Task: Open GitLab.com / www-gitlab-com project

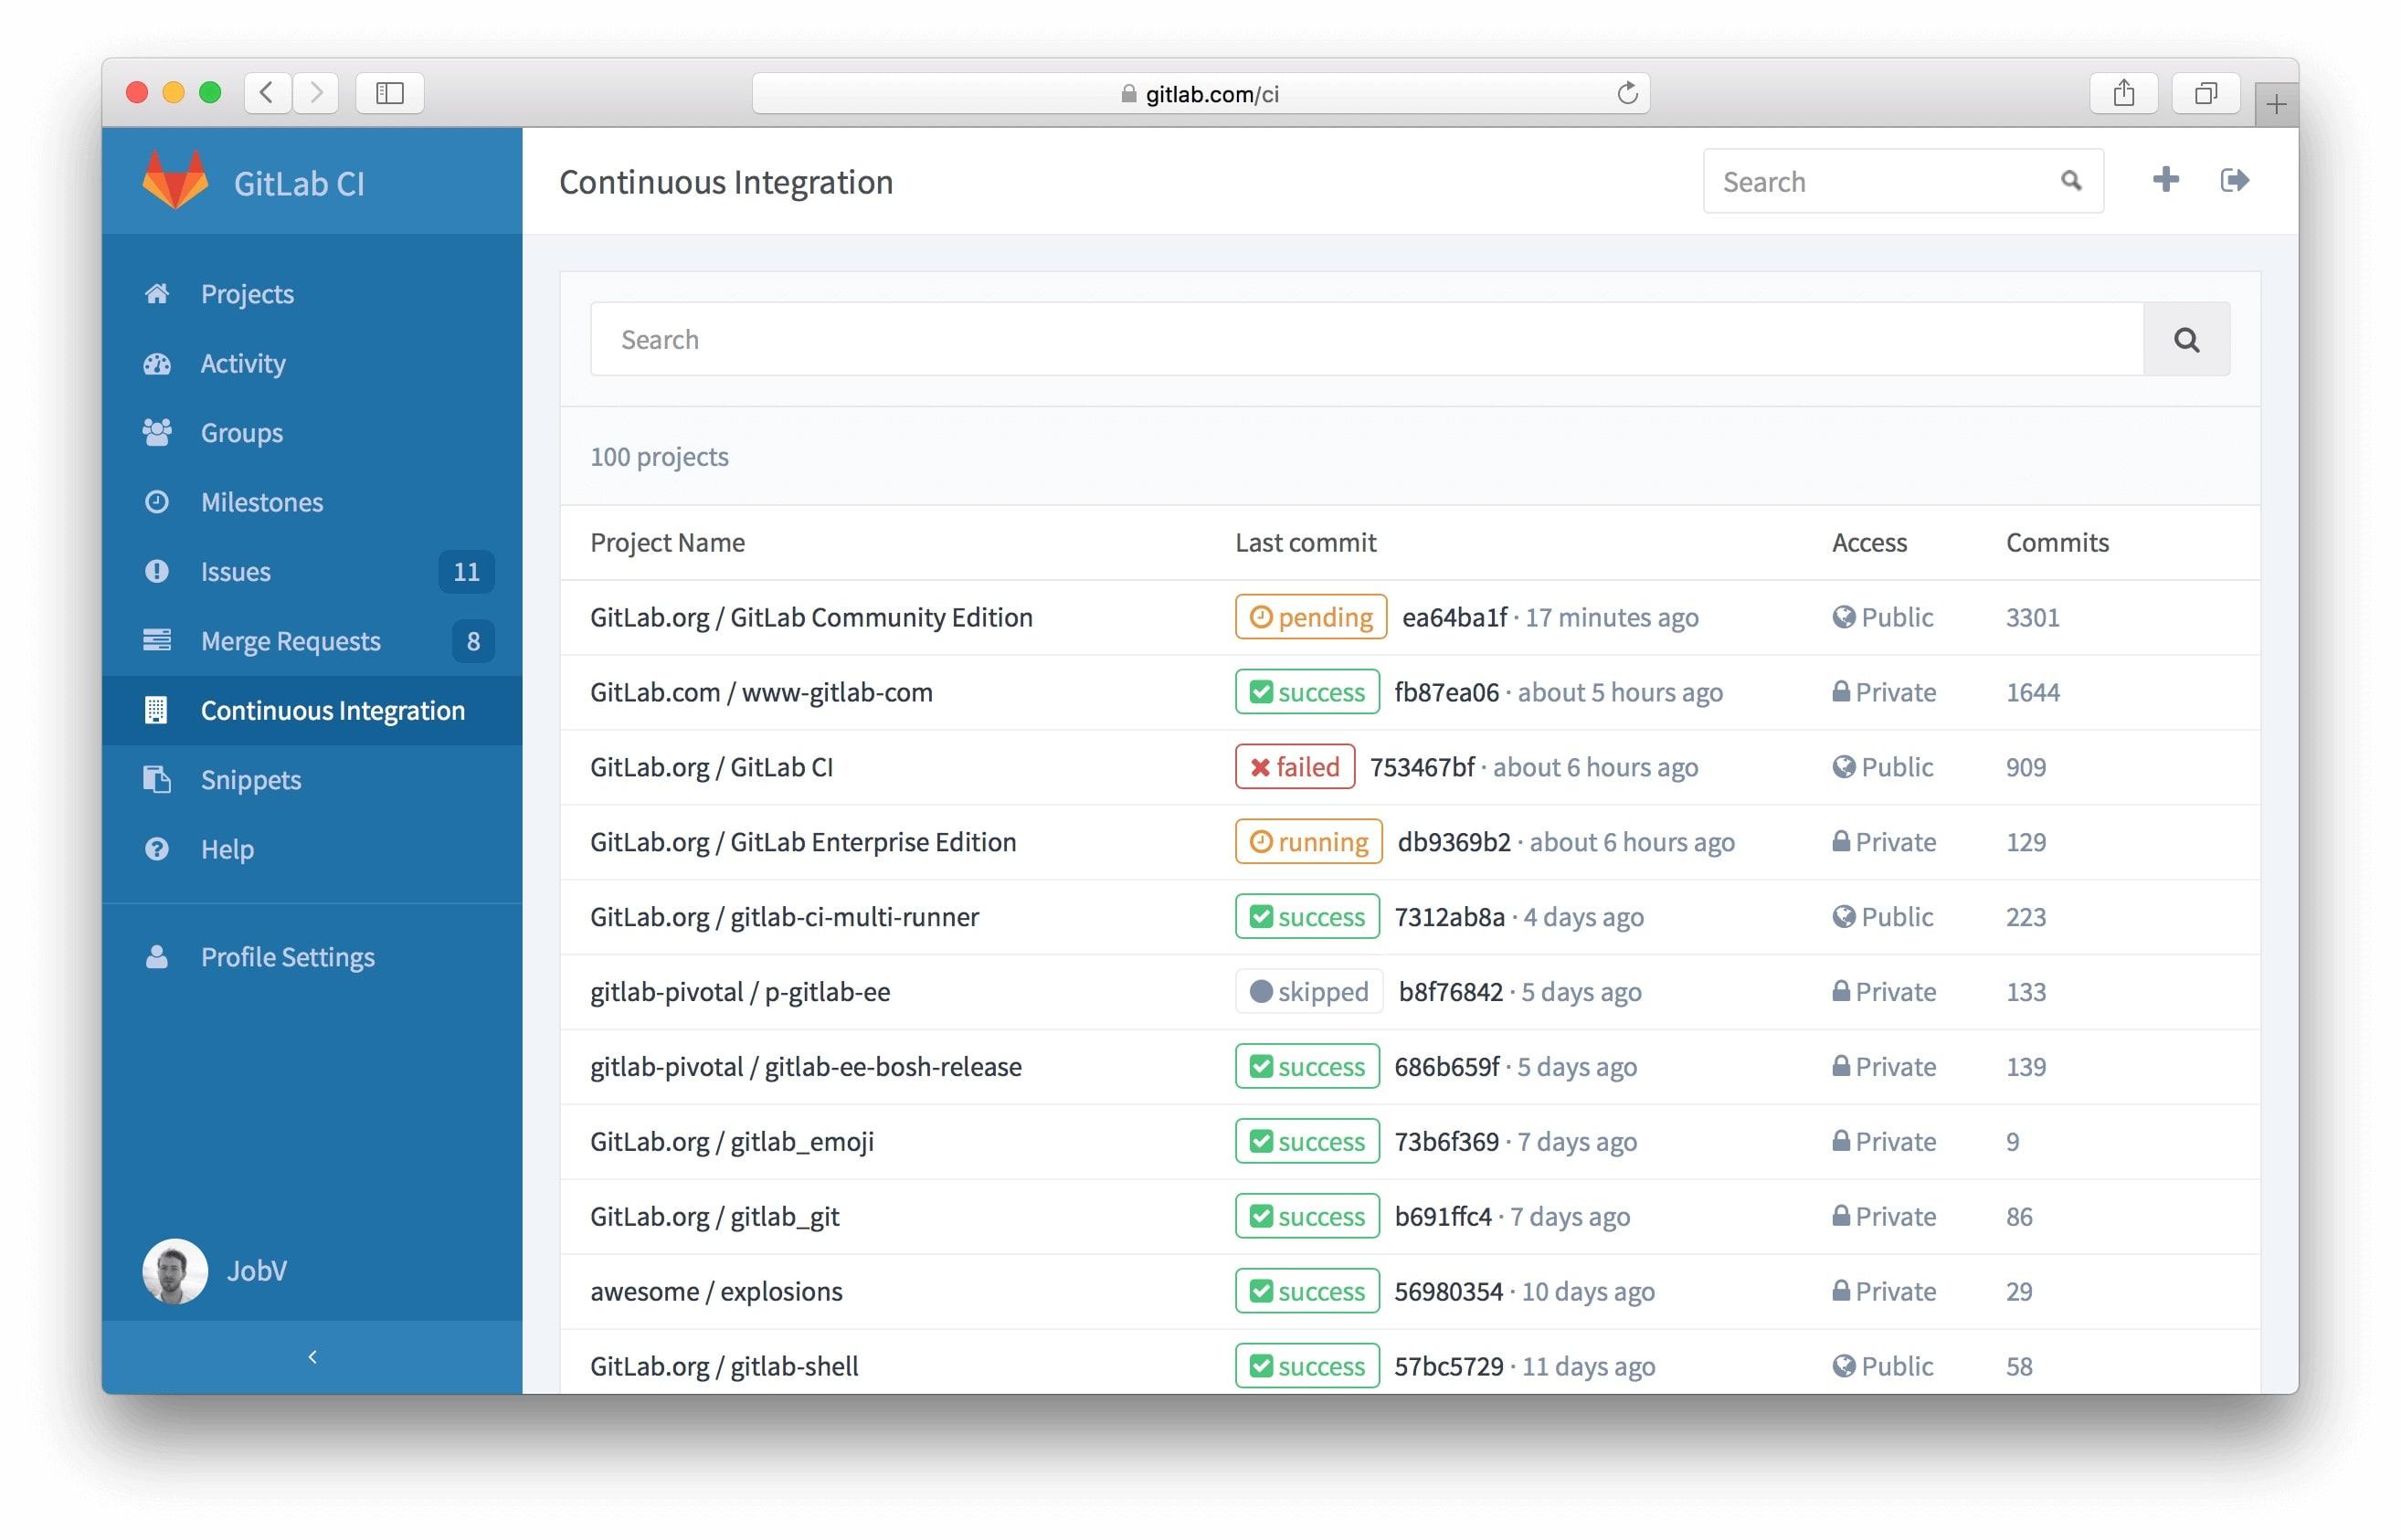Action: click(x=761, y=692)
